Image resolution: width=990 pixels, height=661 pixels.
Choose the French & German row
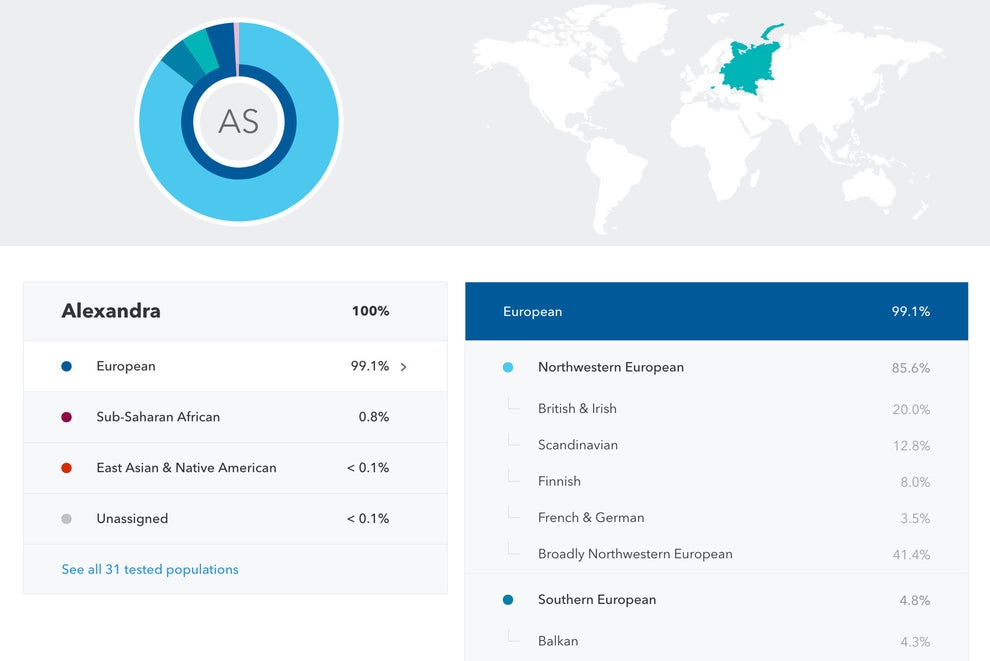[716, 518]
